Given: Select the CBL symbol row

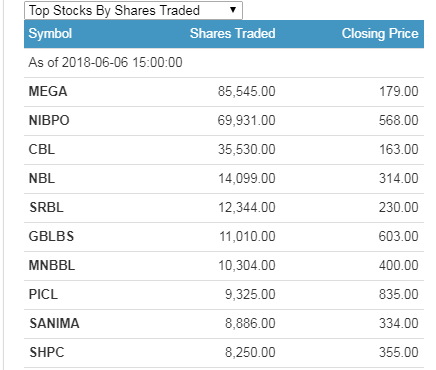Looking at the screenshot, I should [x=224, y=150].
